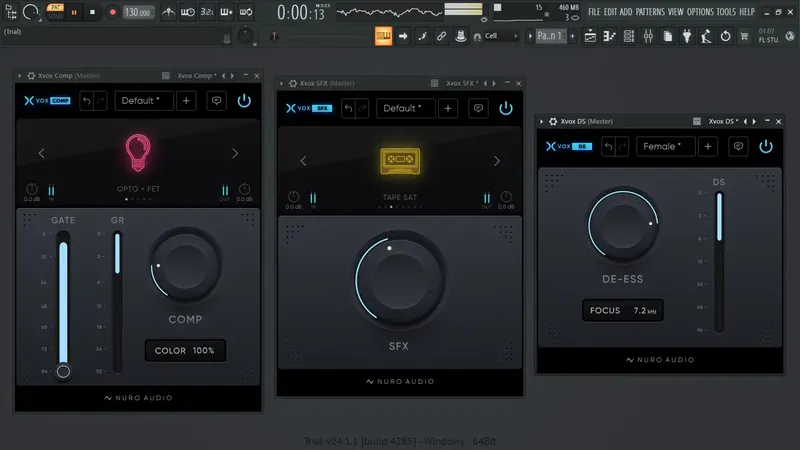Toggle the Xvox Comp power button
The image size is (800, 450).
click(x=244, y=101)
